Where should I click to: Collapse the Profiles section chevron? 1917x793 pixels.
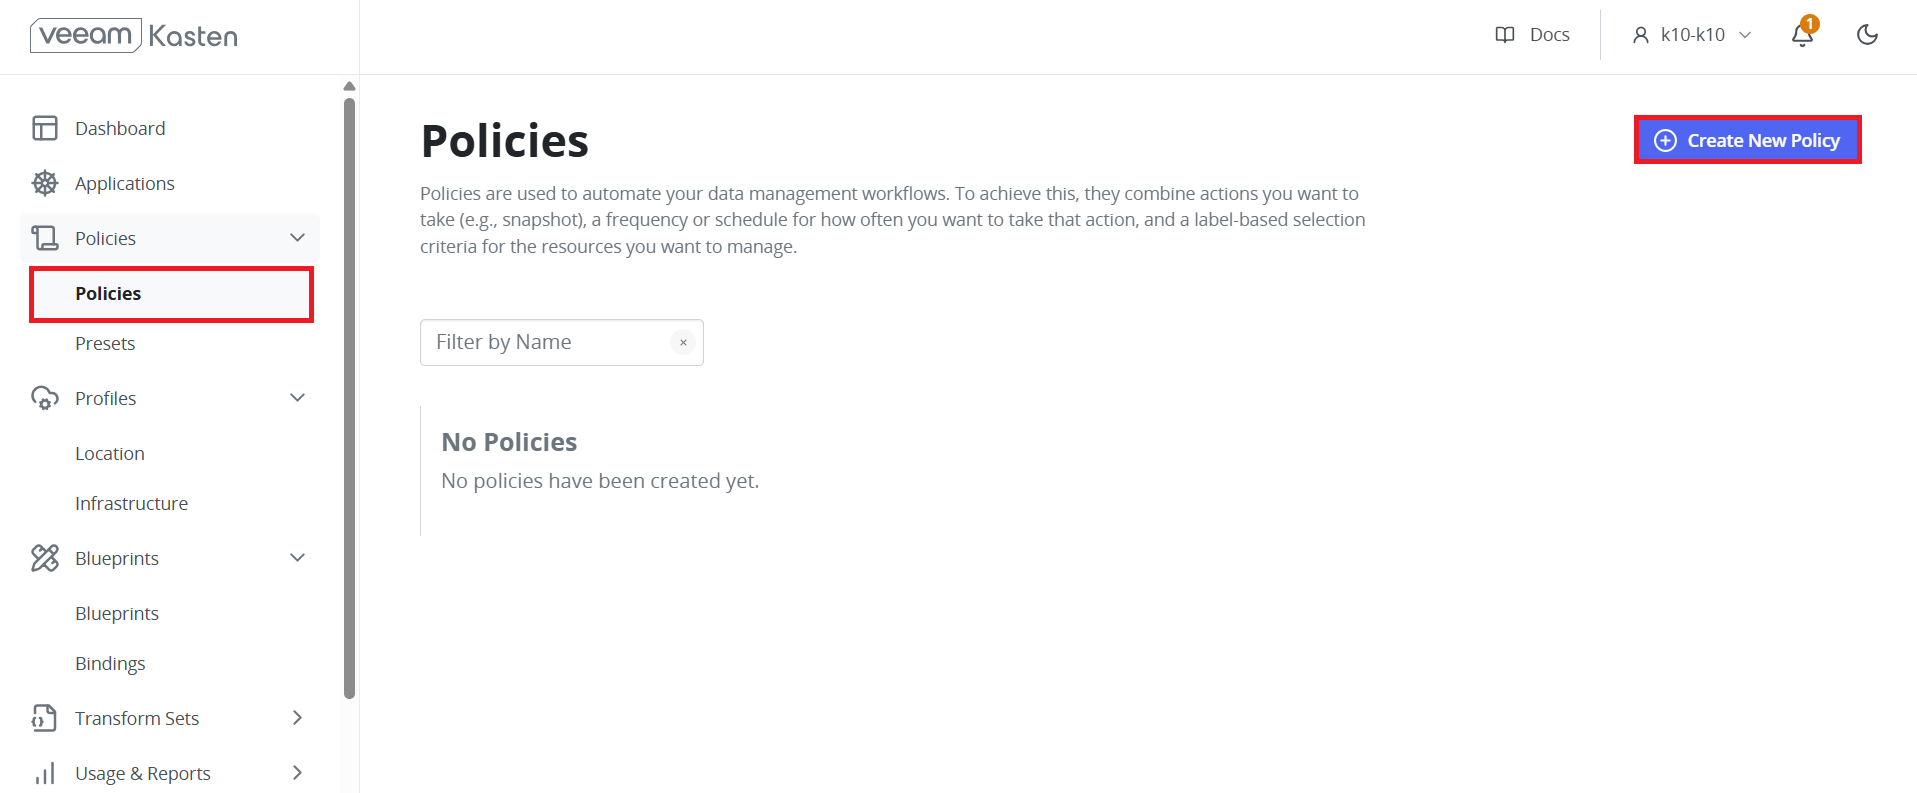(x=297, y=398)
